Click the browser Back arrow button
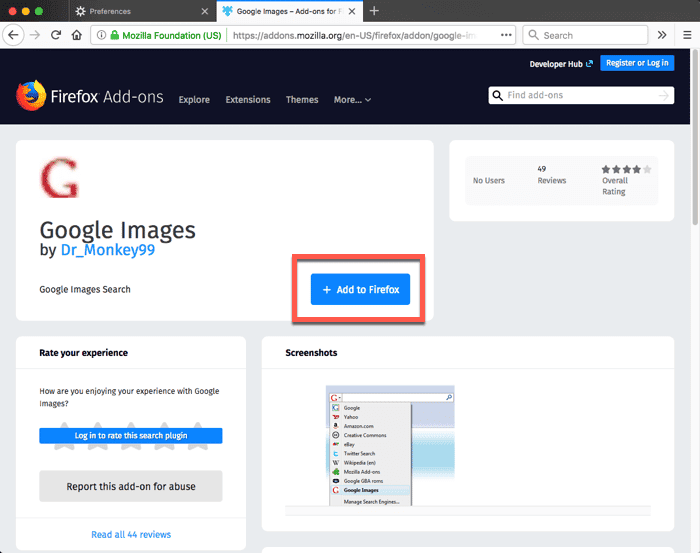 [13, 35]
